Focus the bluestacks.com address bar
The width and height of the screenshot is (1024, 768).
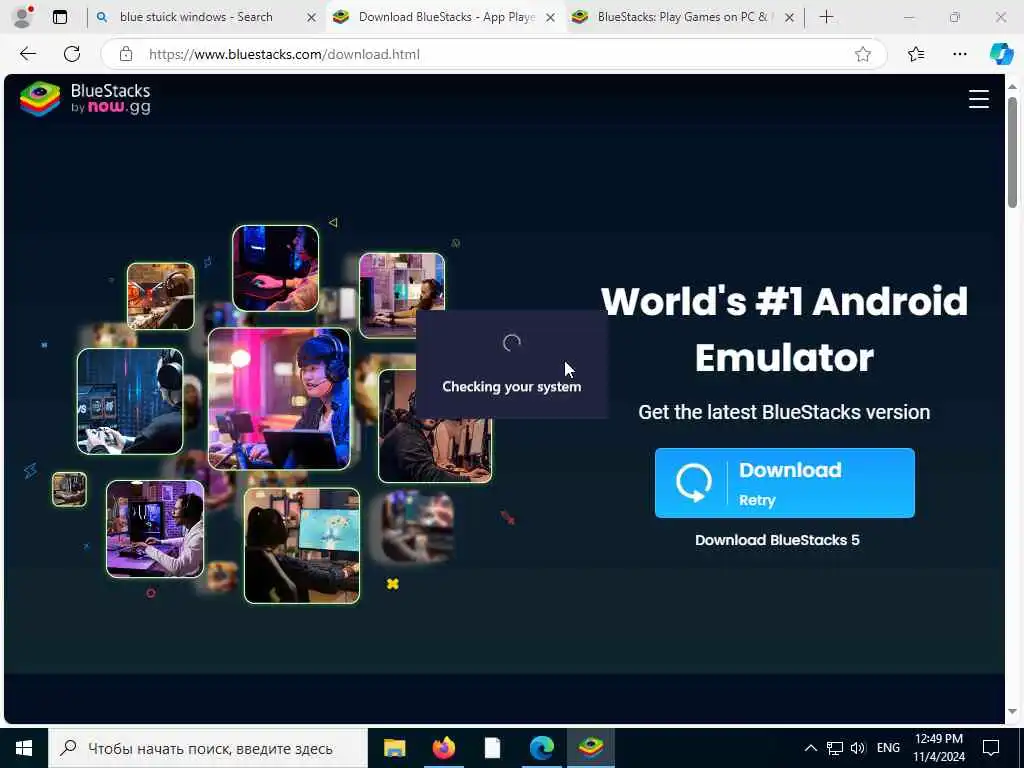point(493,54)
